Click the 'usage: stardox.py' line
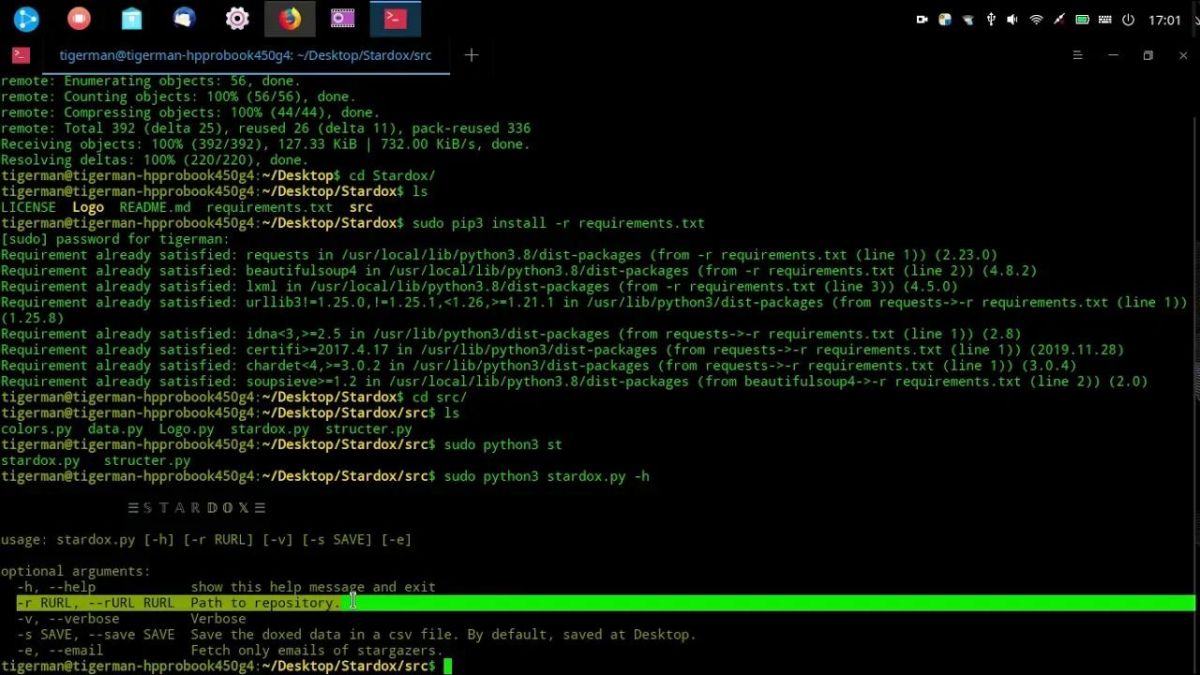Screen dimensions: 1200x675 [x=206, y=540]
